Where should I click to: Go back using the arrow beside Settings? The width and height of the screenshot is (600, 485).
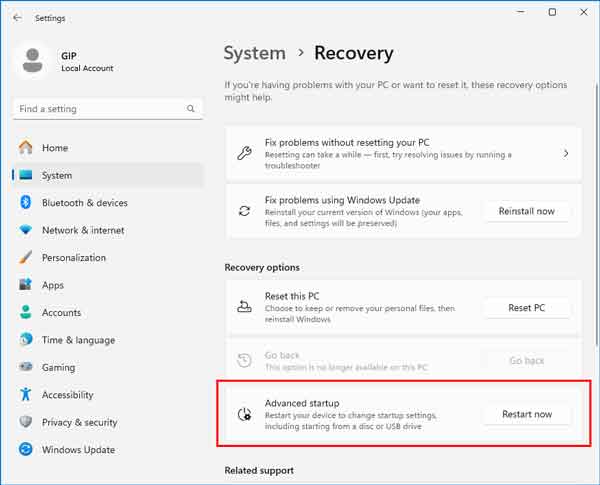coord(17,18)
